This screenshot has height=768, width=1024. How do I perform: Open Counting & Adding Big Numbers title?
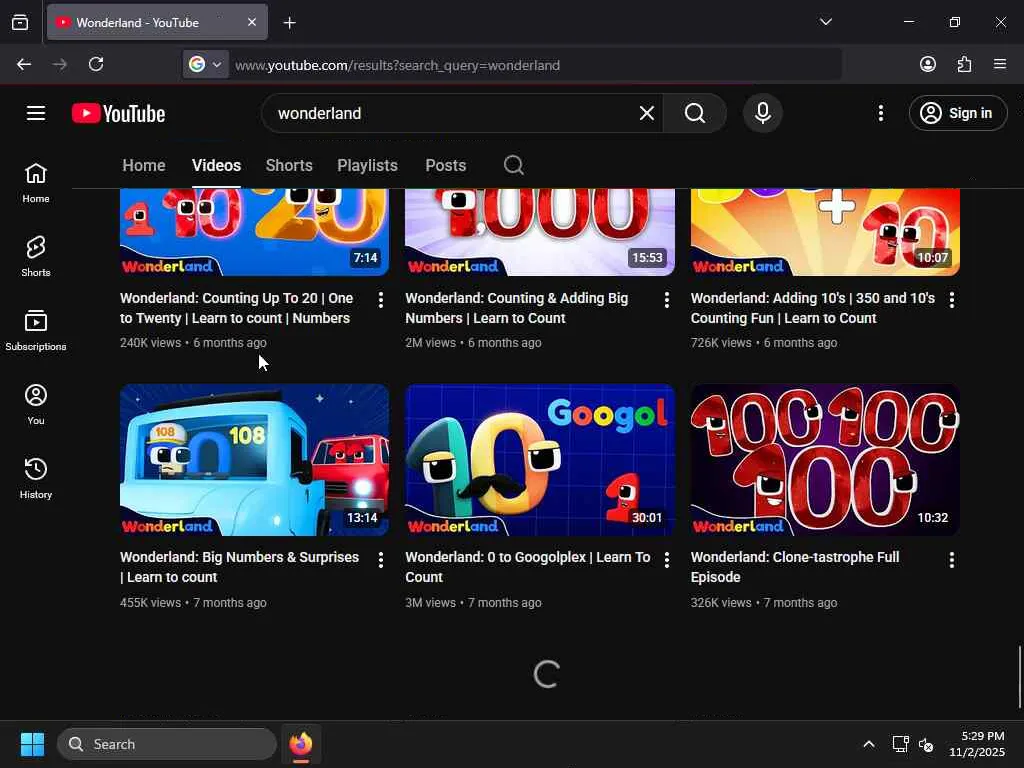(517, 308)
